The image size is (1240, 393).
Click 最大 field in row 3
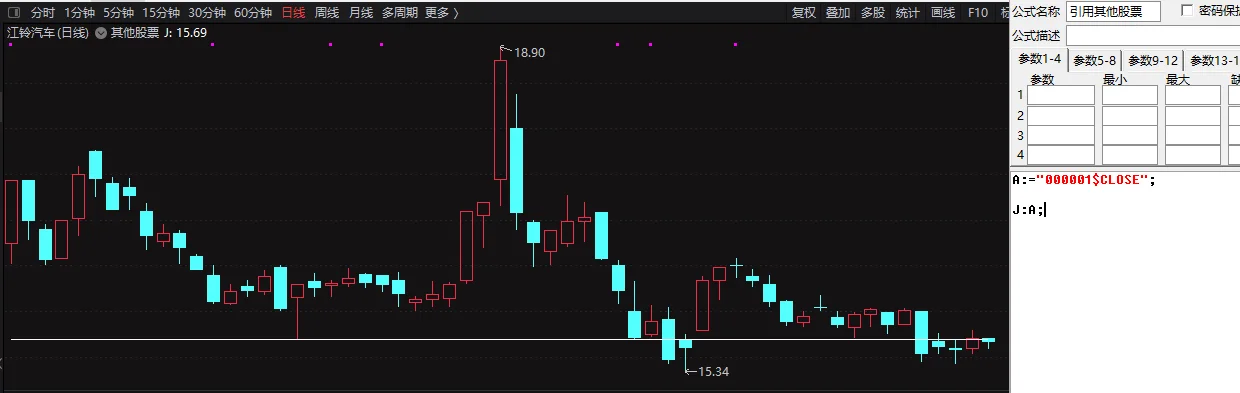click(x=1193, y=135)
